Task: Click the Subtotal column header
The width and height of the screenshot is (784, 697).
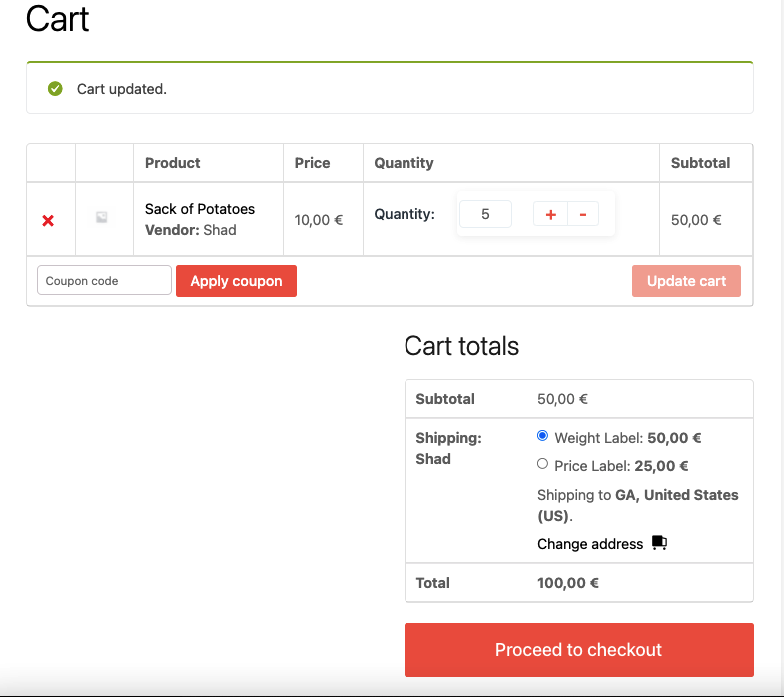Action: (x=700, y=163)
